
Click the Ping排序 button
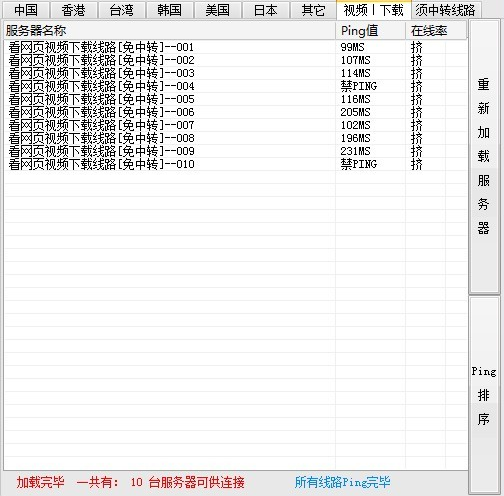click(x=484, y=395)
